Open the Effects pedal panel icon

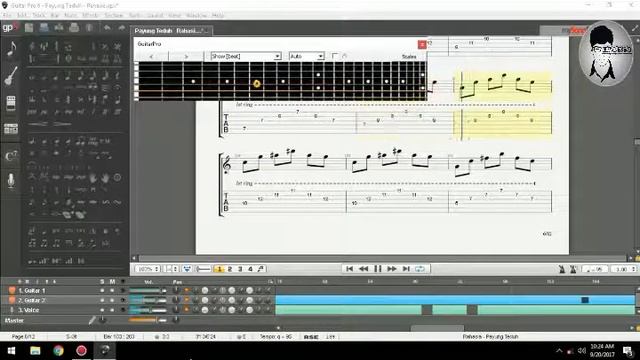11,103
